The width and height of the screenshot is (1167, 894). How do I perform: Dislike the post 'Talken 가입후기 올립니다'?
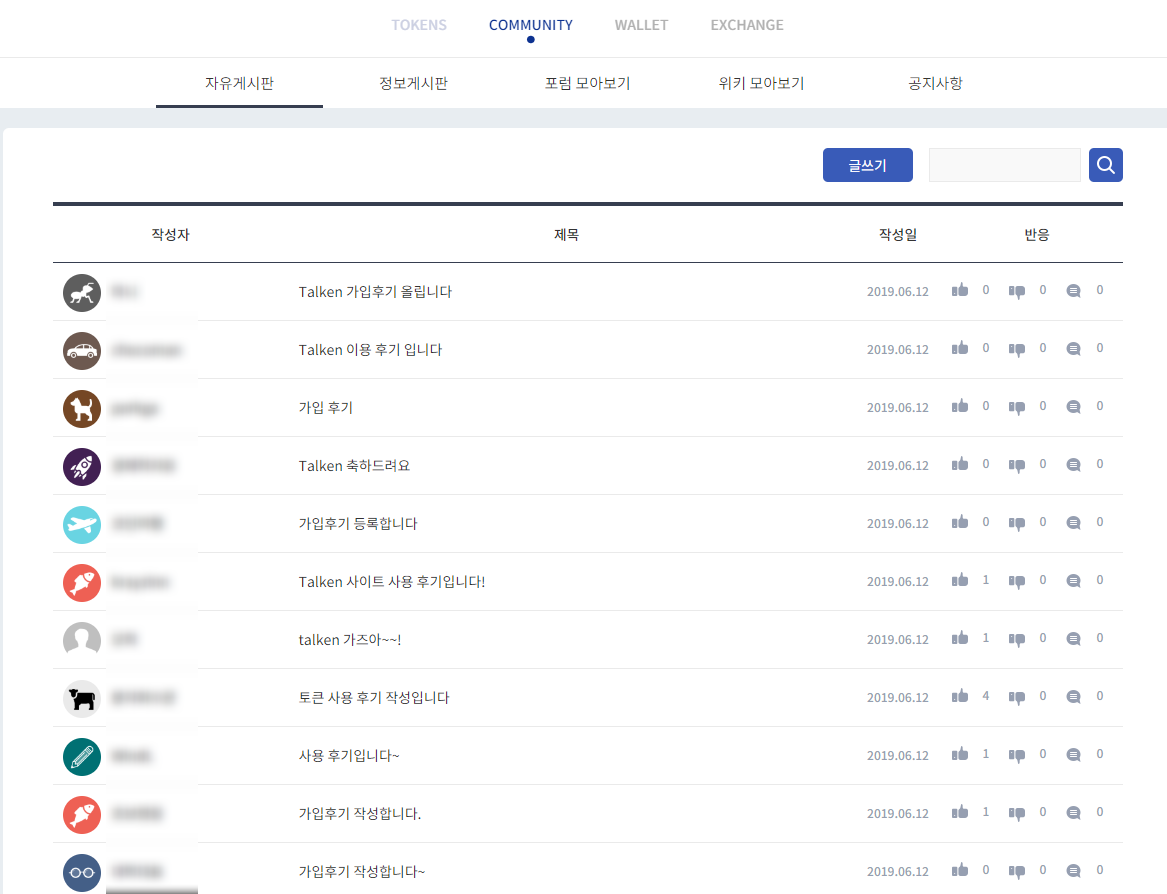(1017, 292)
